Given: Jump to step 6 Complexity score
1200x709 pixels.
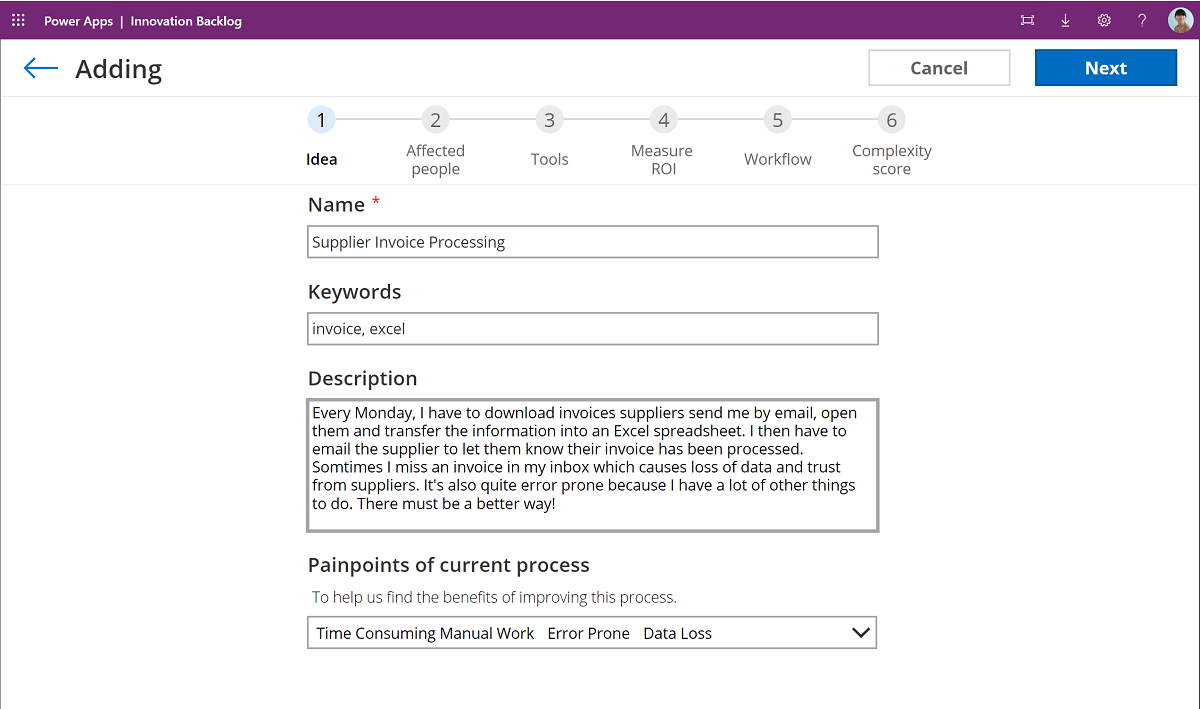Looking at the screenshot, I should click(891, 119).
